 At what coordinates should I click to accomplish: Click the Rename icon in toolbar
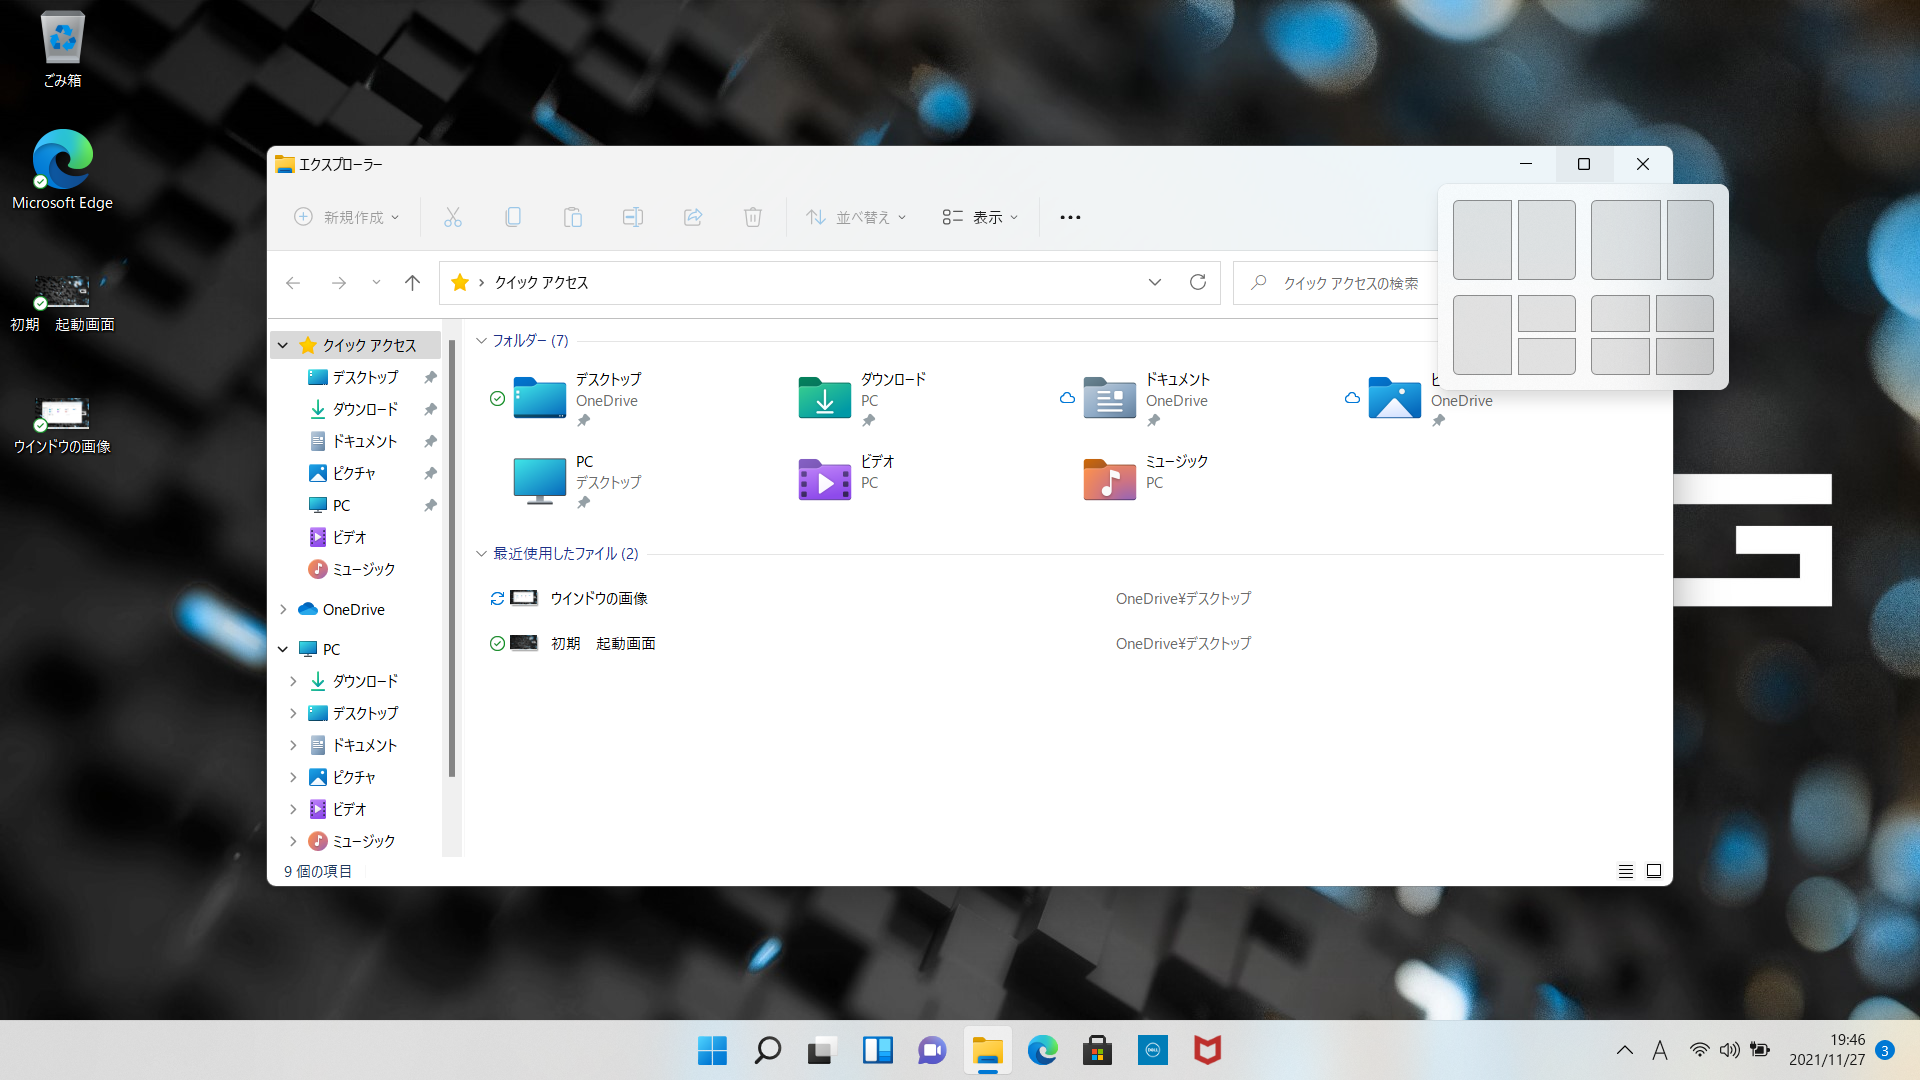[x=633, y=217]
